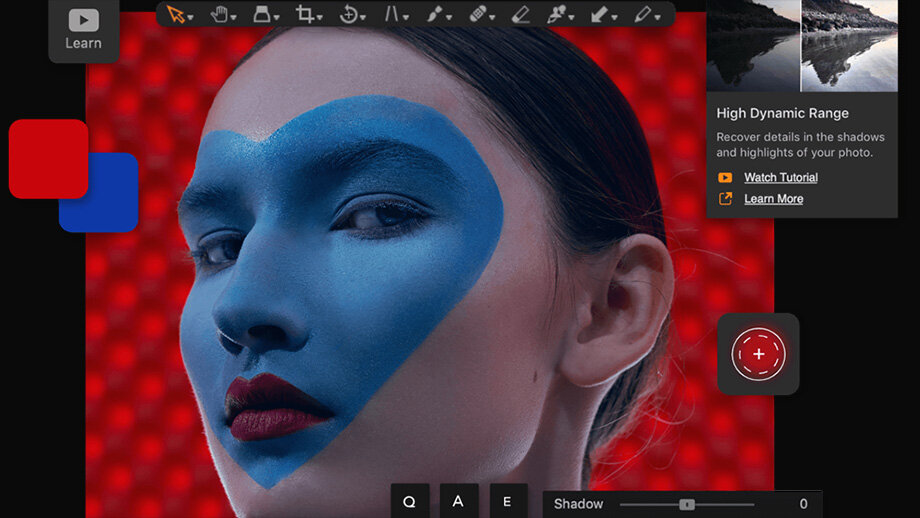Click the High Dynamic Range preview thumbnail
This screenshot has height=518, width=920.
(802, 46)
